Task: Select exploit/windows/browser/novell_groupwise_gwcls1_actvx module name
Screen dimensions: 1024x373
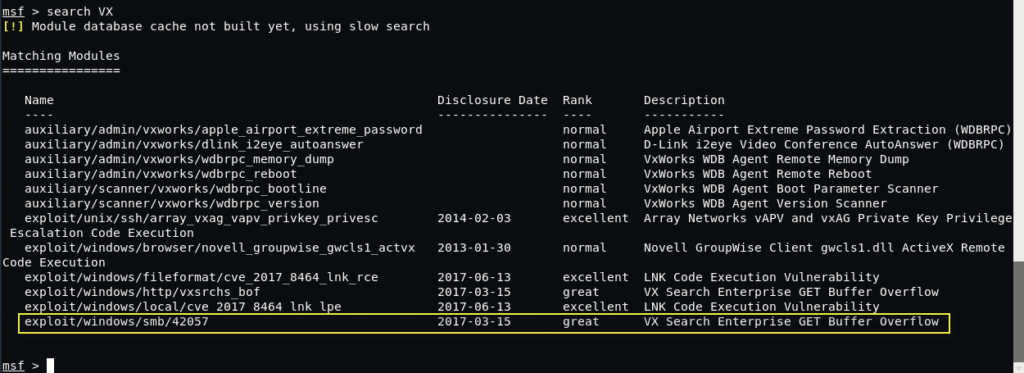Action: (219, 248)
